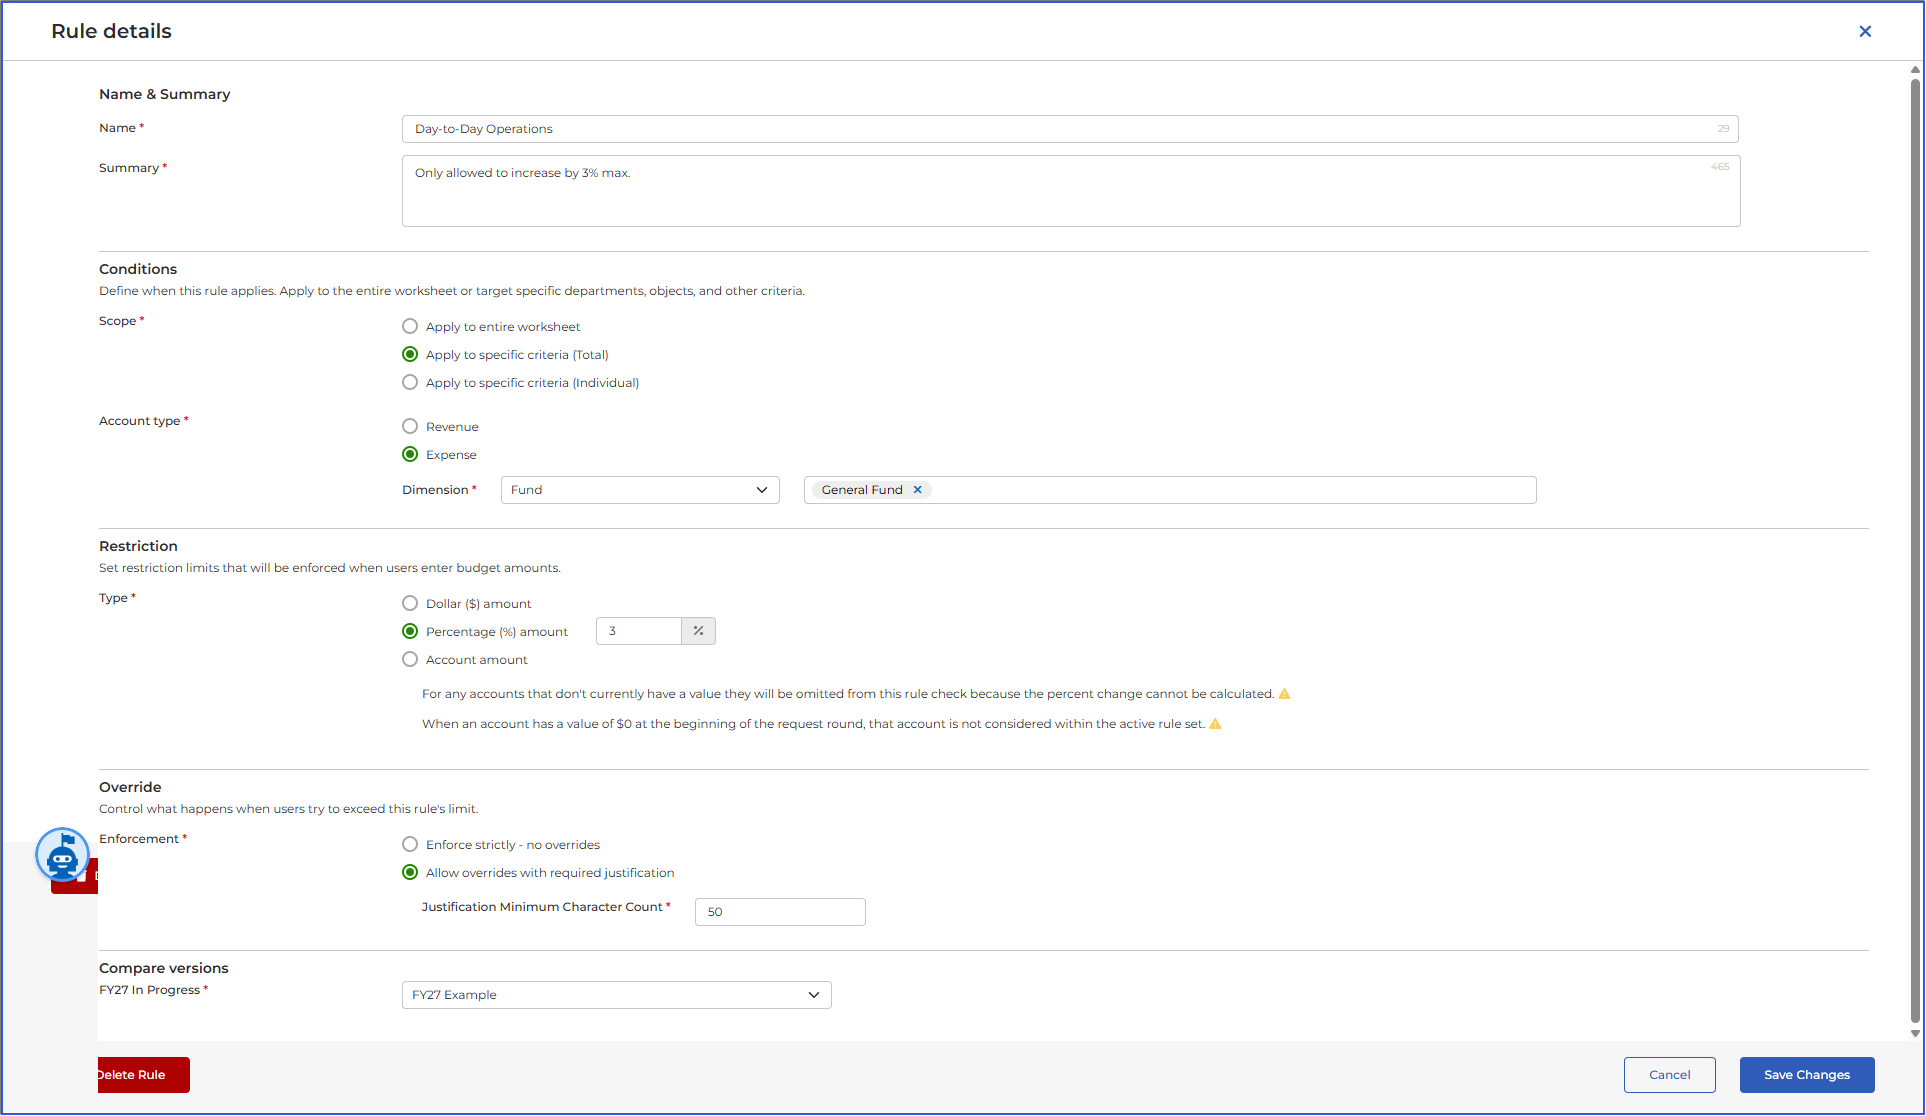Click the Delete Rule button
This screenshot has height=1116, width=1926.
coord(144,1075)
